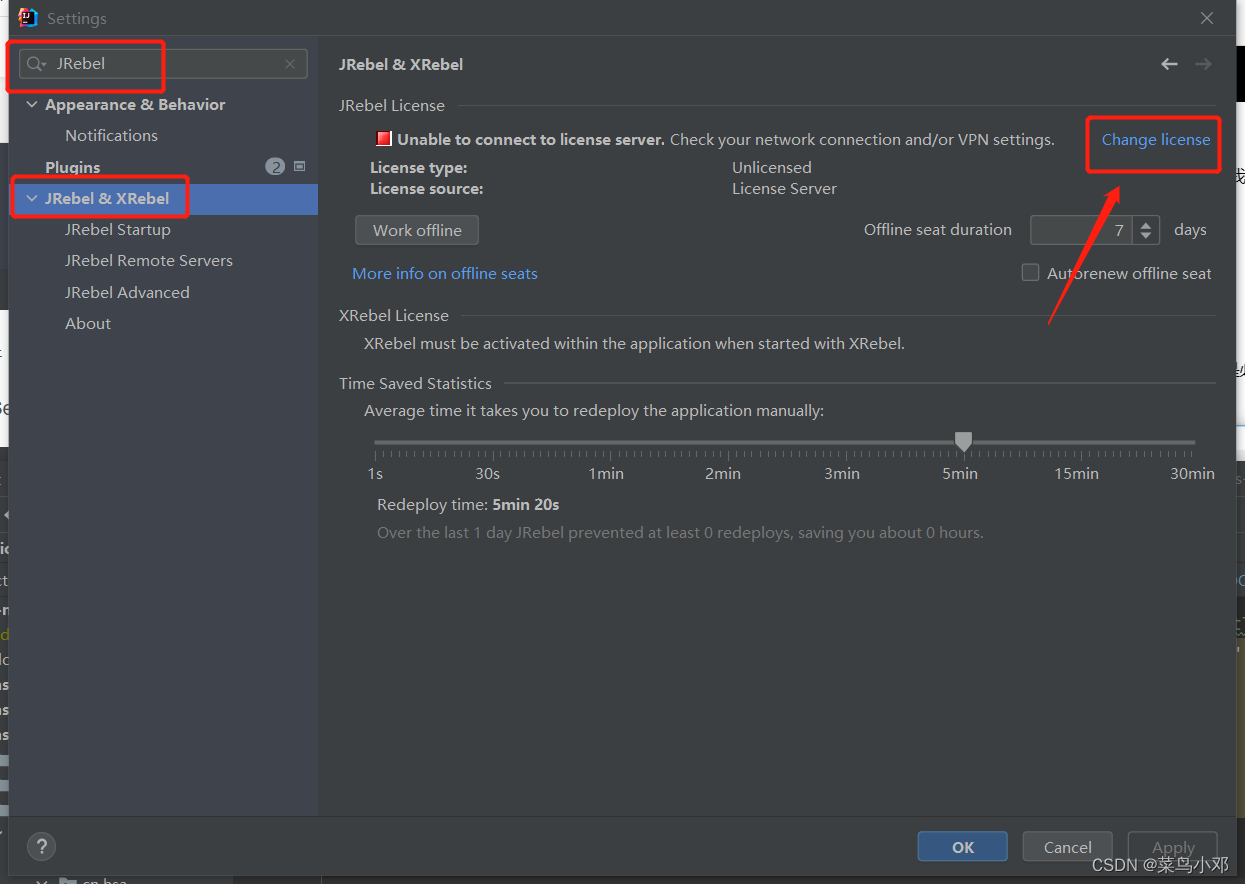Screen dimensions: 1245x884
Task: Click the settings search field containing JRebel
Action: click(163, 64)
